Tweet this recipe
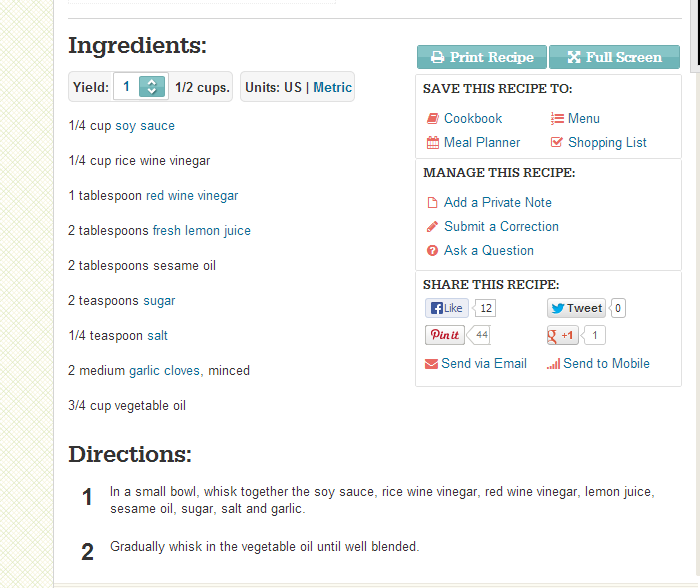The image size is (700, 588). pyautogui.click(x=576, y=308)
